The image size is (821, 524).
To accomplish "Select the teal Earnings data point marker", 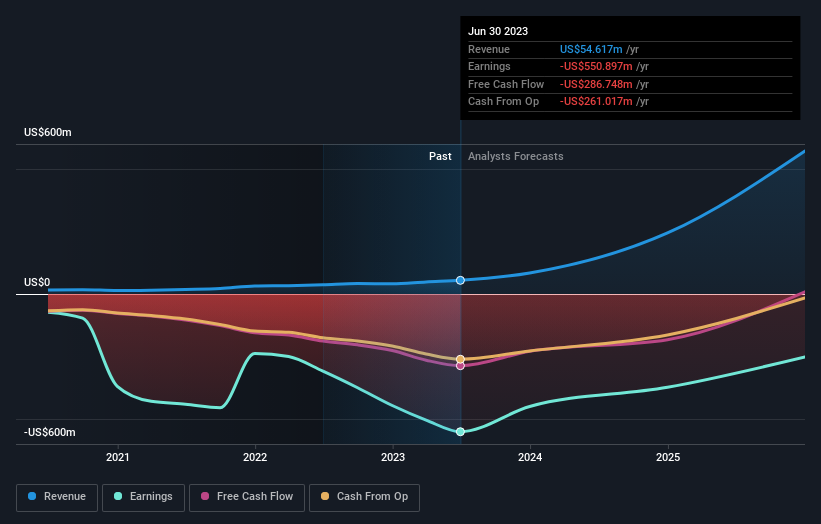I will [x=460, y=432].
